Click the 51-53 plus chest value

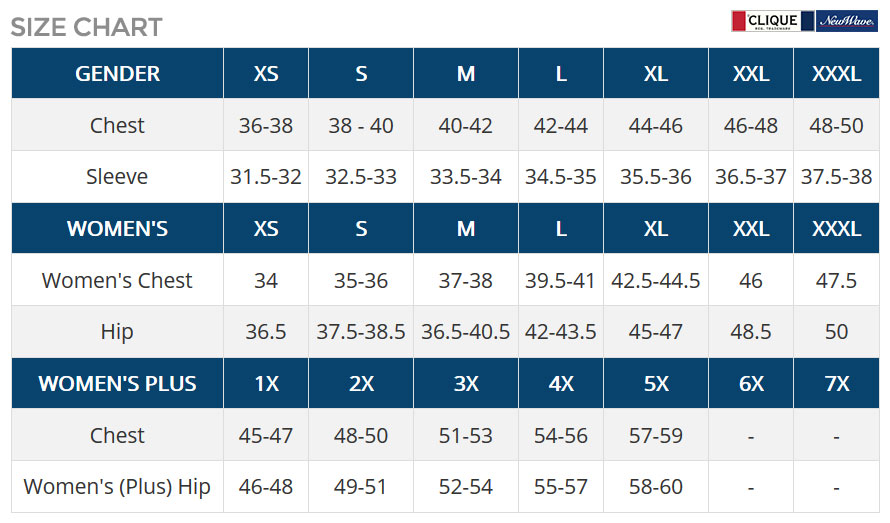click(x=465, y=436)
